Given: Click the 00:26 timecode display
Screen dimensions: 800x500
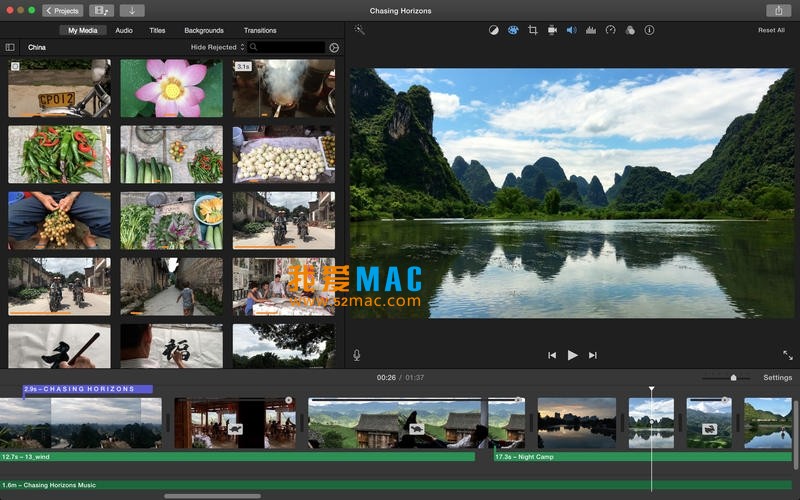Looking at the screenshot, I should click(386, 378).
